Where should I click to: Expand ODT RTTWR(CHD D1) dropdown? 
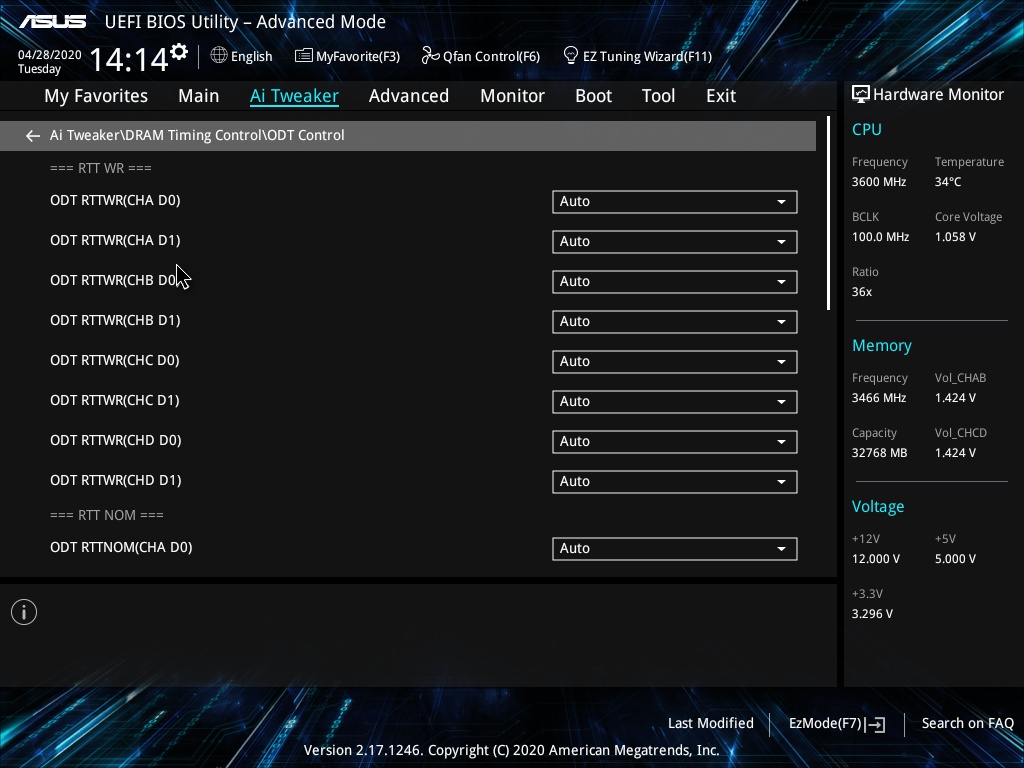(x=675, y=481)
